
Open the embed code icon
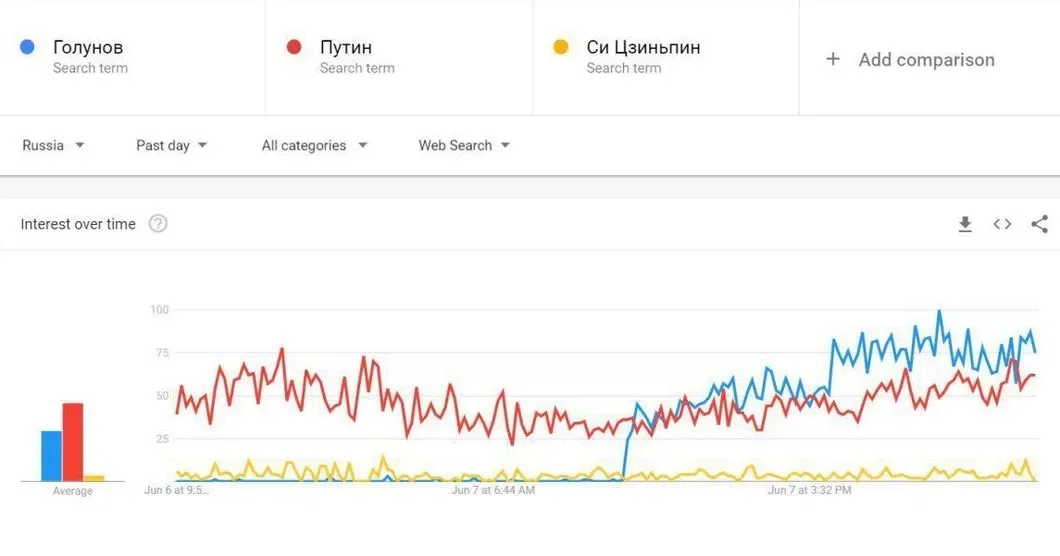pos(1002,224)
